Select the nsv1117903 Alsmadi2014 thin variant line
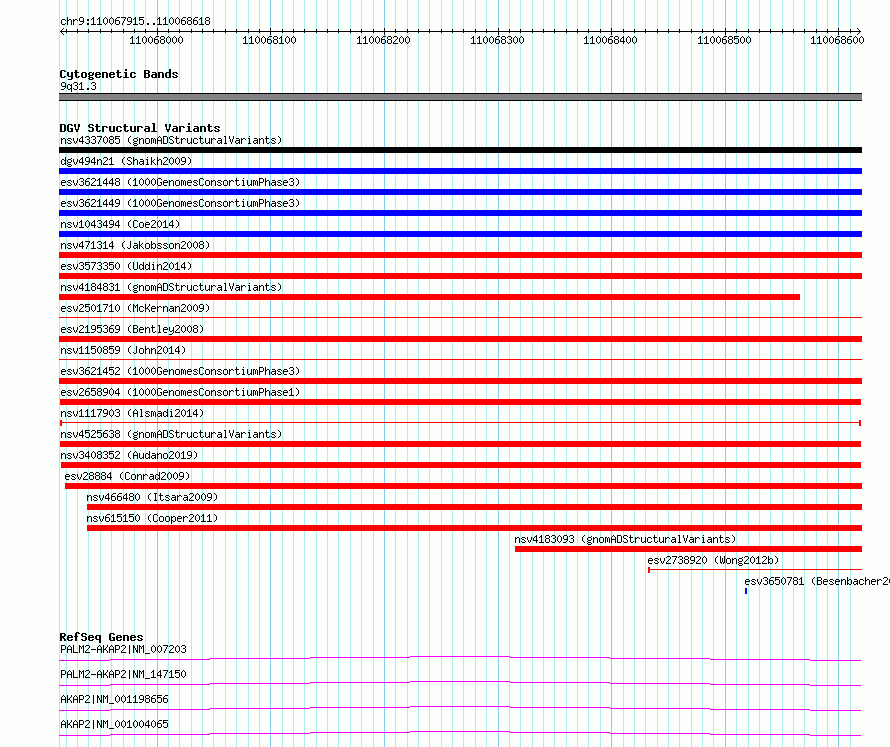 [460, 423]
